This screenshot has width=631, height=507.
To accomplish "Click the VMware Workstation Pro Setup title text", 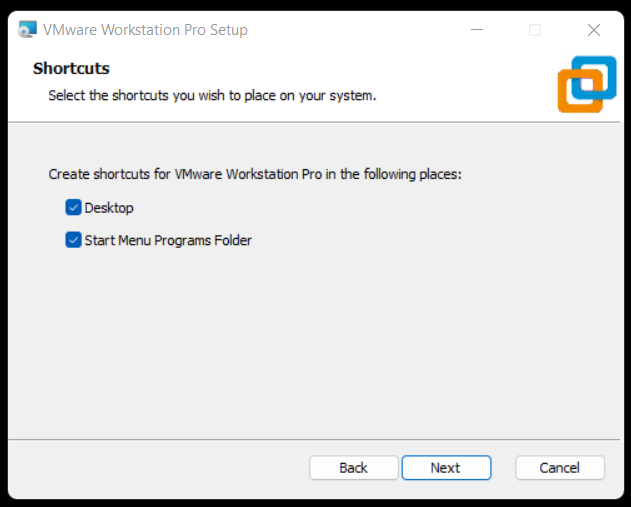I will coord(145,30).
